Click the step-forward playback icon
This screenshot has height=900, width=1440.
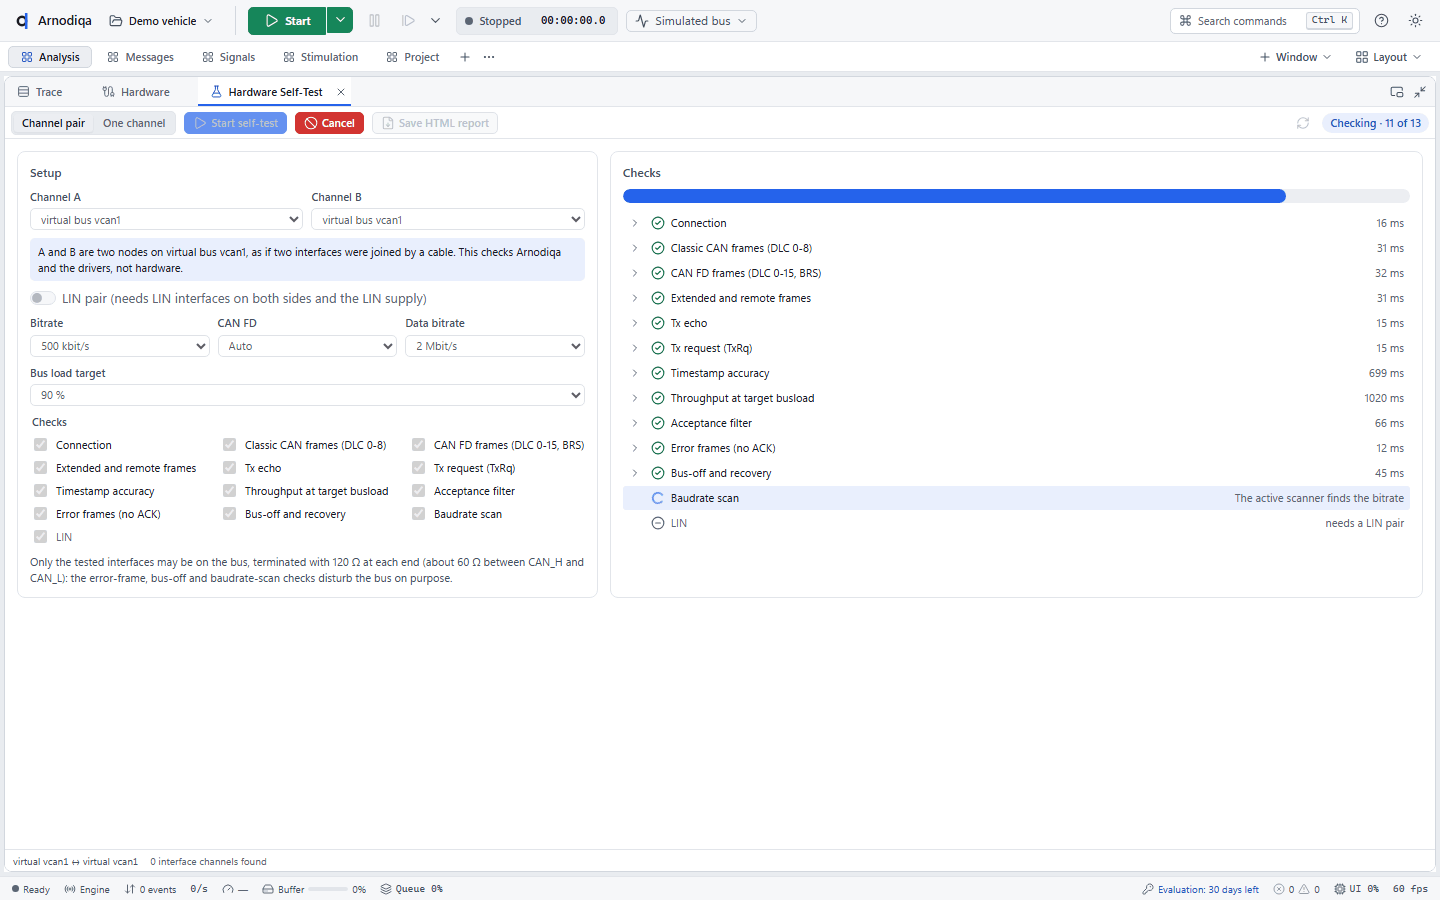408,21
